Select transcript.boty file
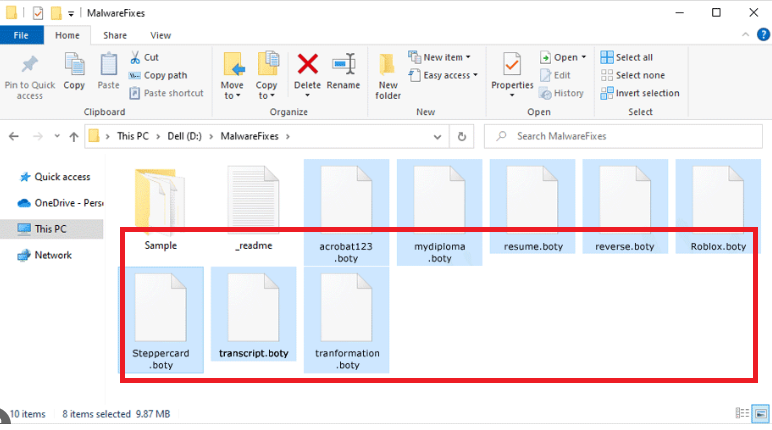Viewport: 772px width, 430px height. [x=254, y=314]
